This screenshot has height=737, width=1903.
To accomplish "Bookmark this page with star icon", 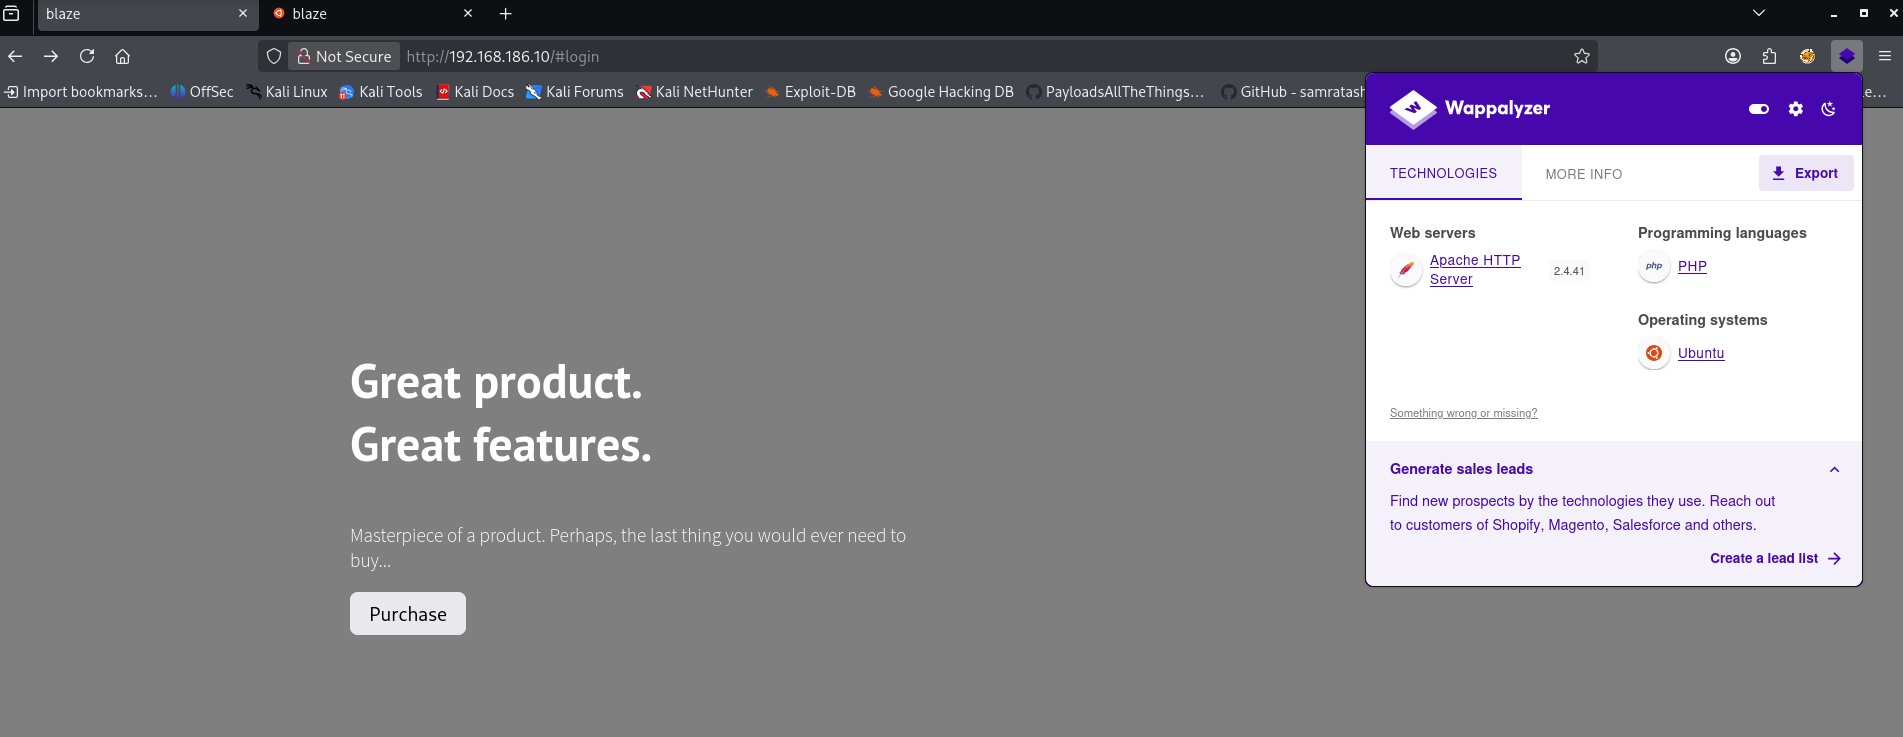I will click(x=1581, y=56).
